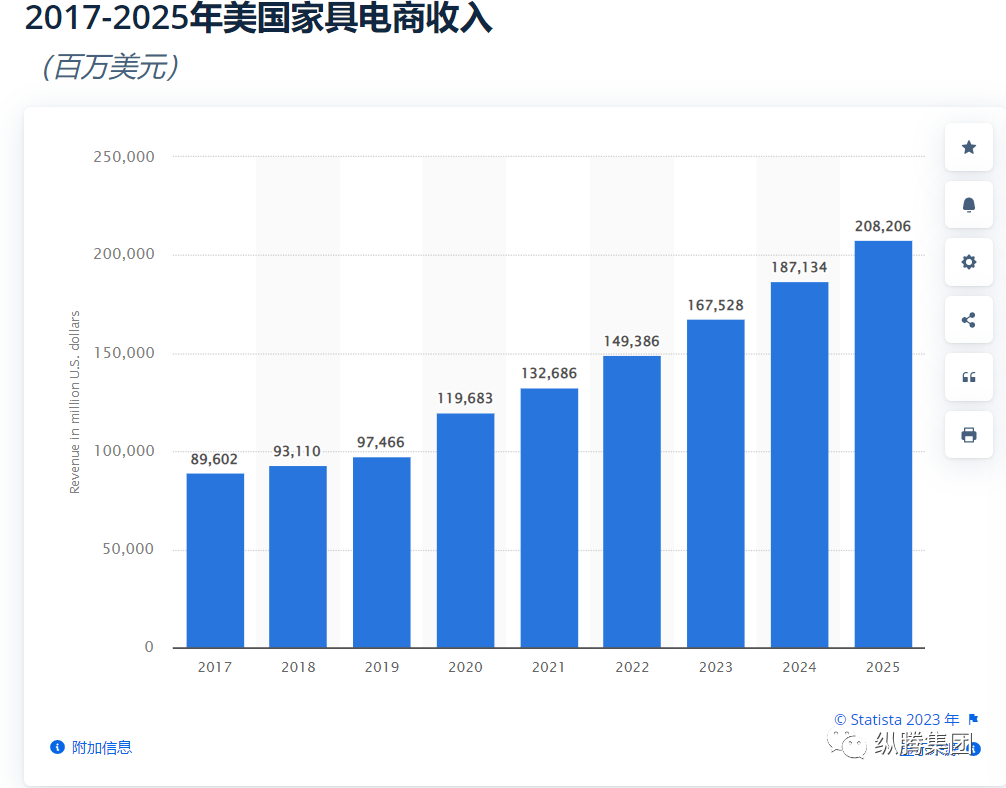Open chart settings via the gear icon
The width and height of the screenshot is (1006, 788).
pos(968,262)
